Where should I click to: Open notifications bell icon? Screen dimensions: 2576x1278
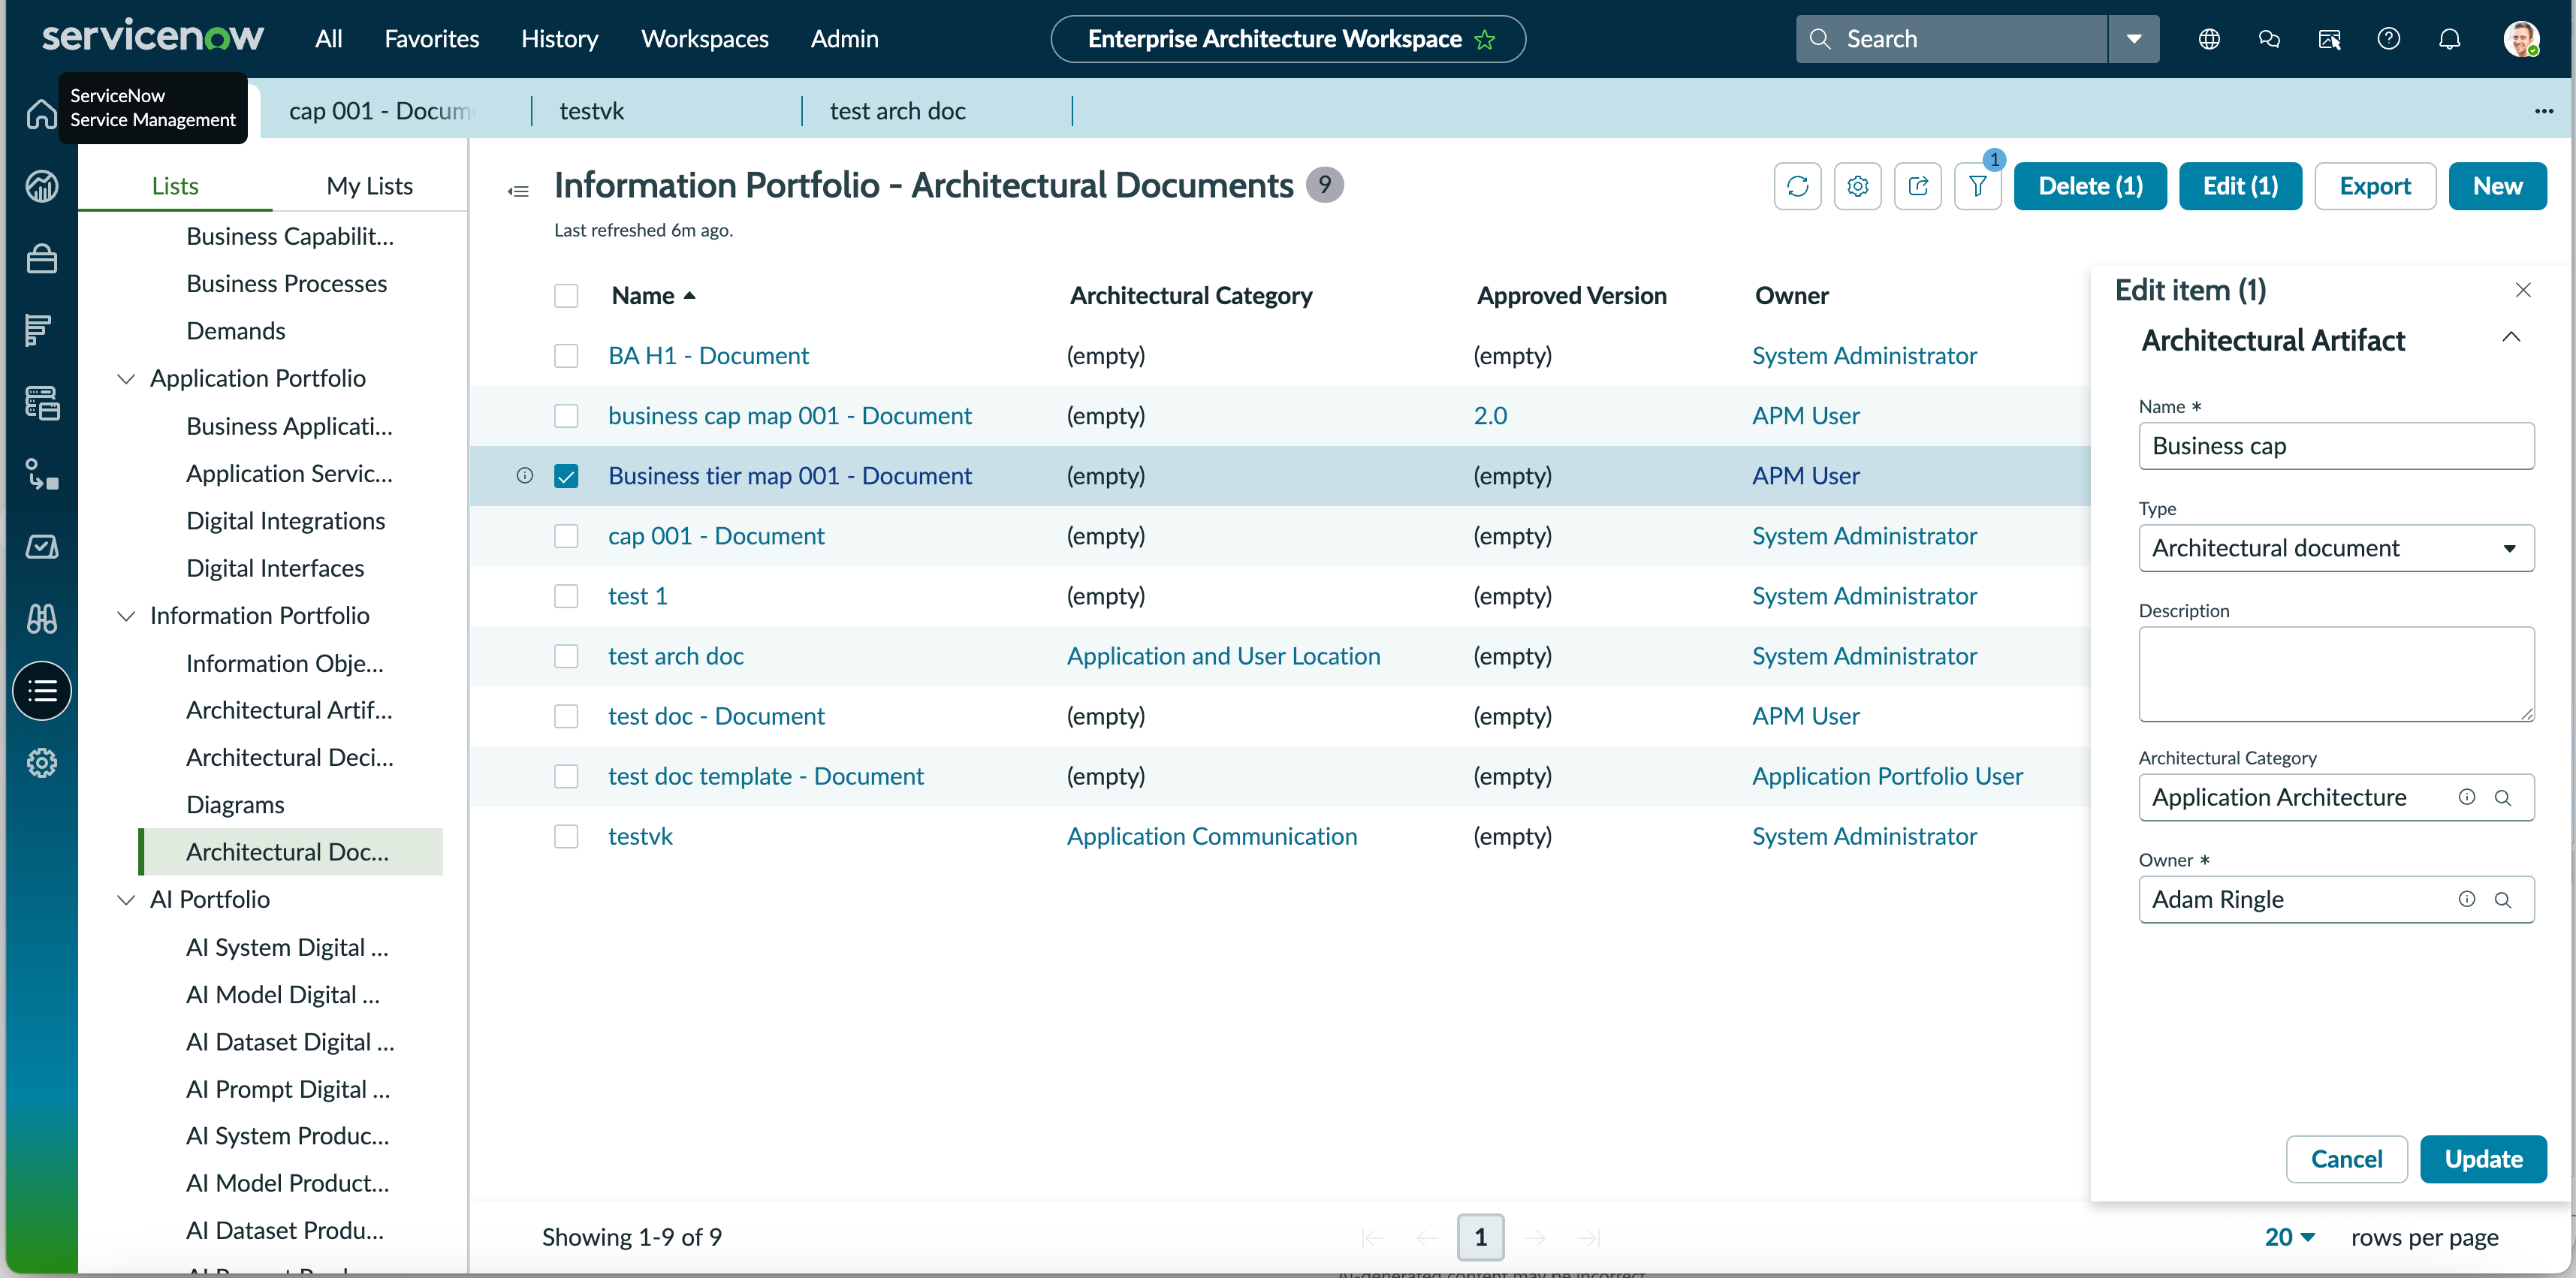[2449, 39]
